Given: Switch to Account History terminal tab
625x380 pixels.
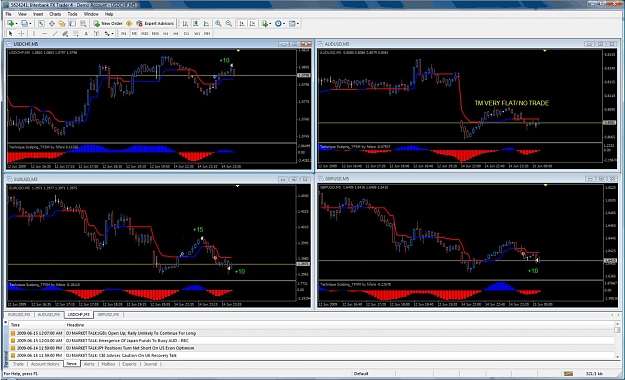Looking at the screenshot, I should (x=45, y=364).
